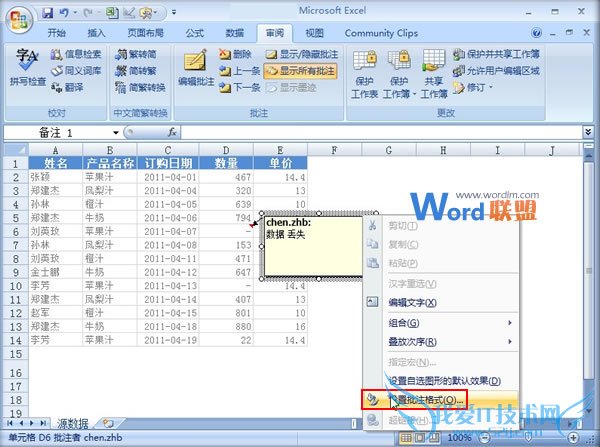
Task: Click 允许用户编辑区域
Action: point(496,71)
